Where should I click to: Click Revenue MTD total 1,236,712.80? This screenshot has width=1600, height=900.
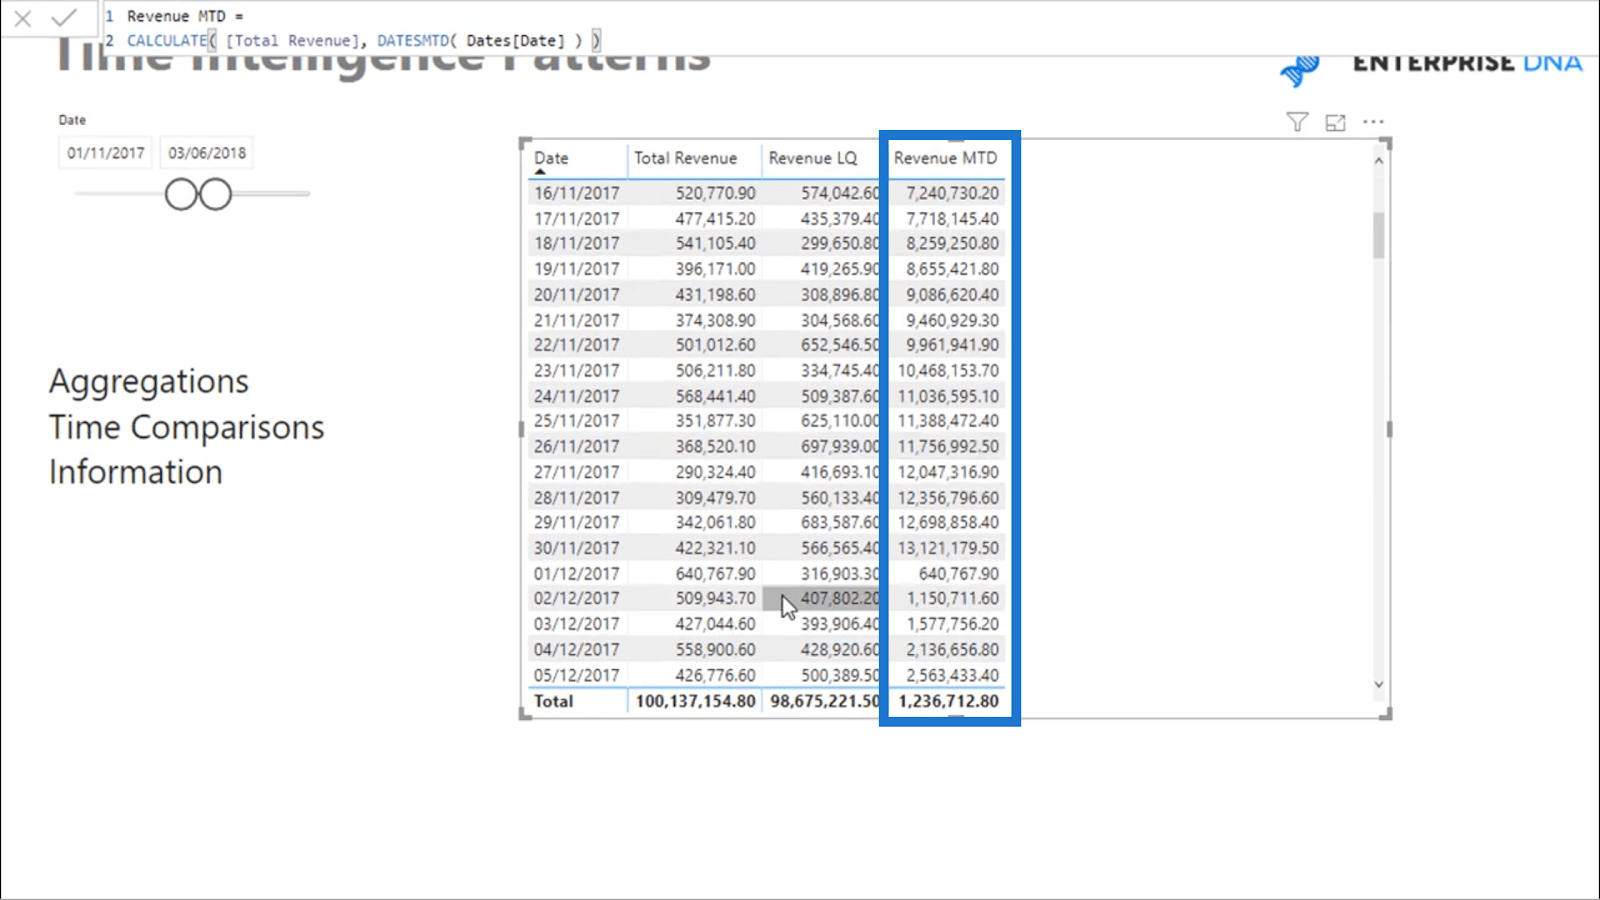[948, 701]
